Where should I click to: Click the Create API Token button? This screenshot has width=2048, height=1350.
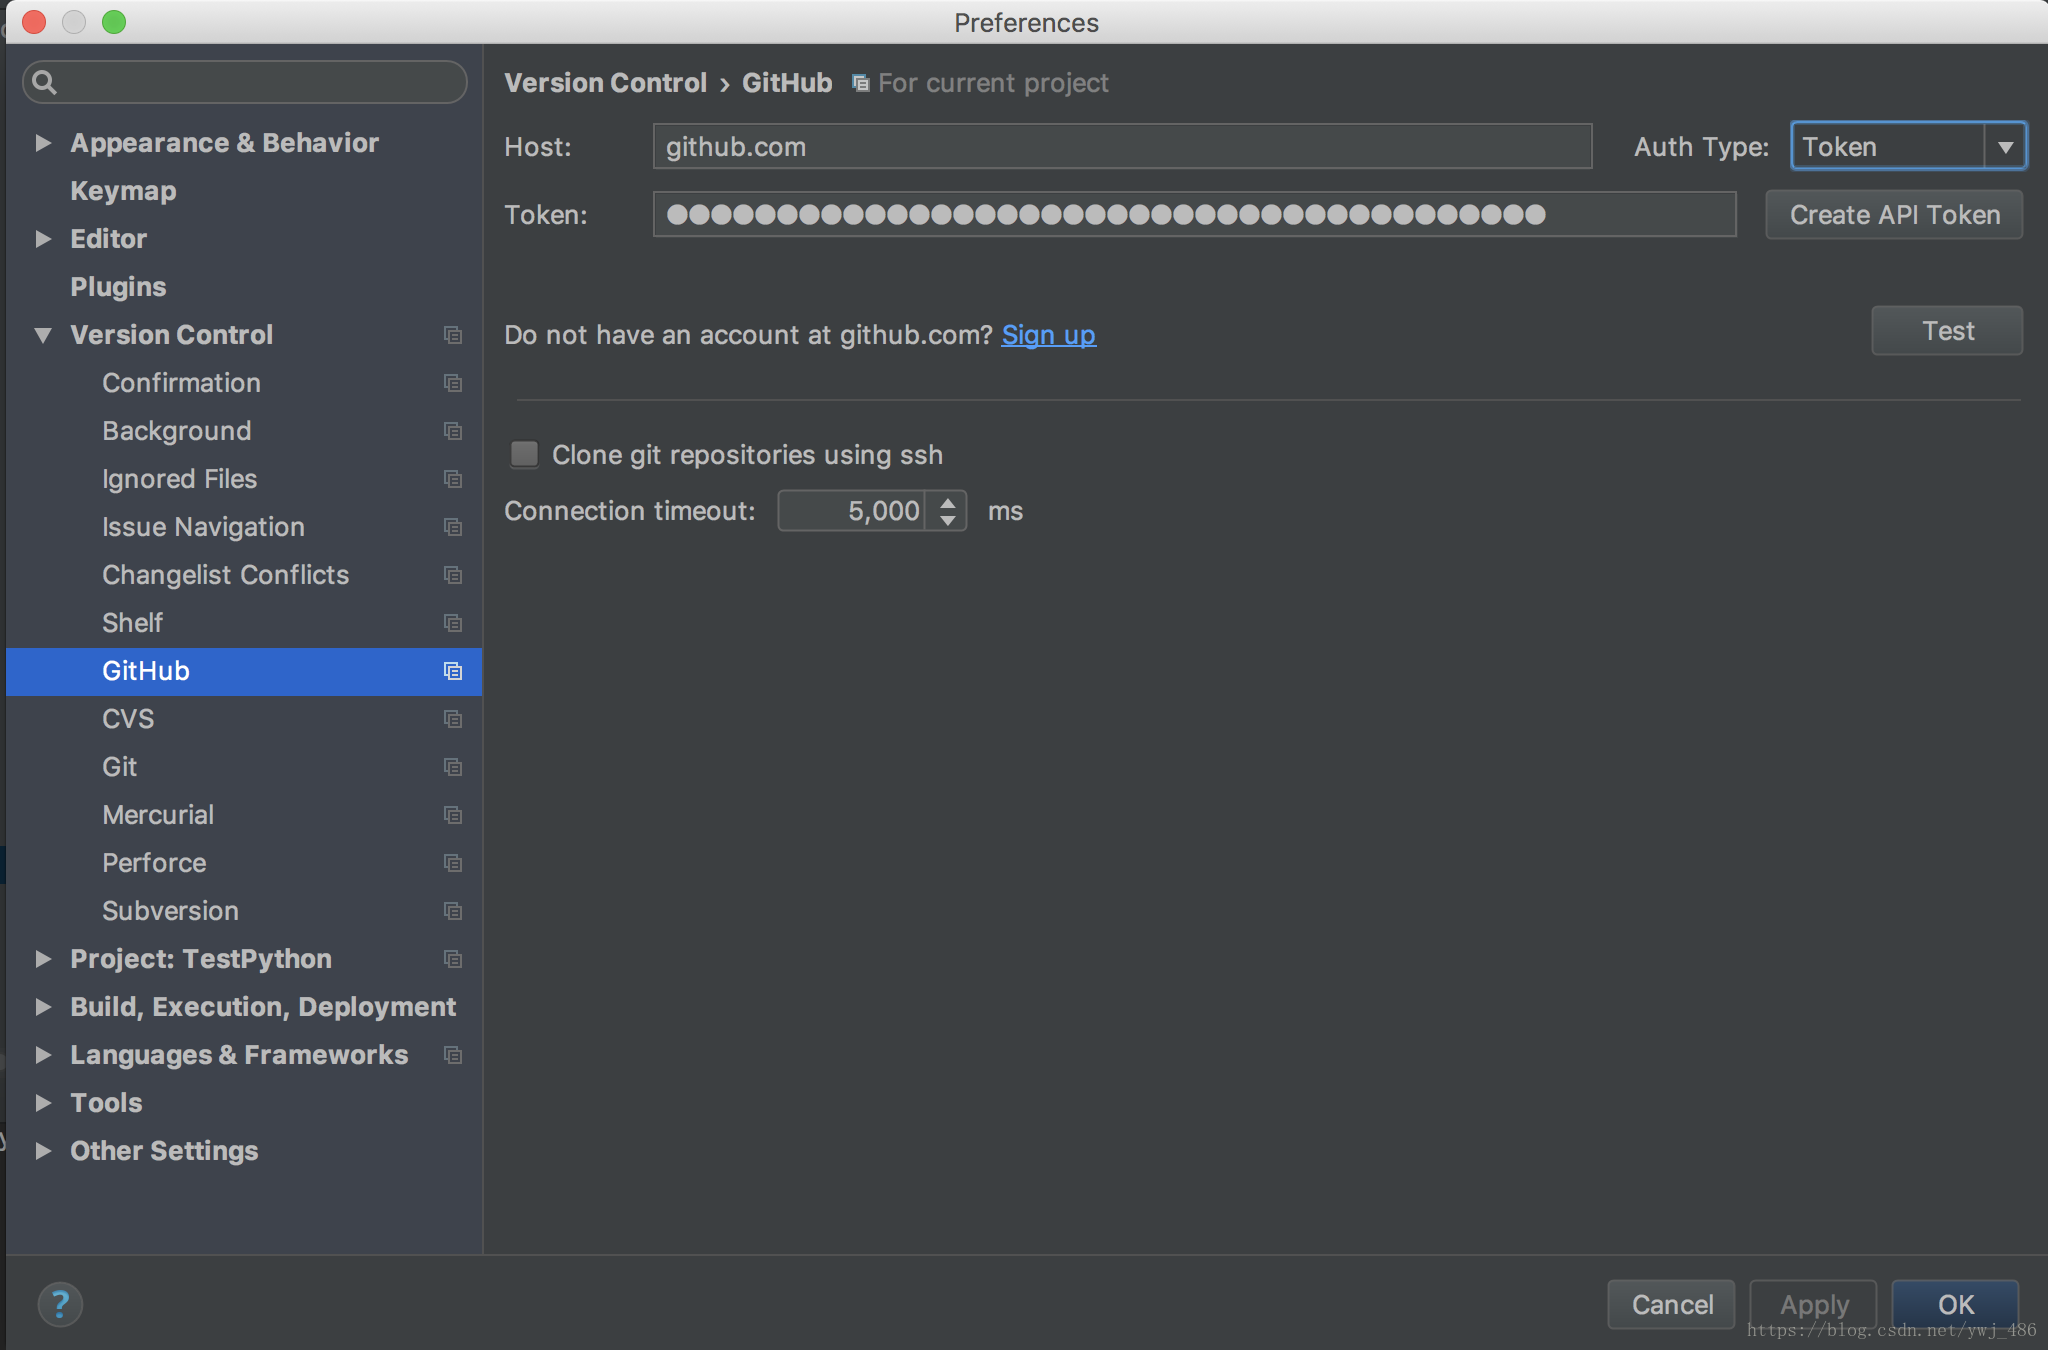click(1894, 215)
